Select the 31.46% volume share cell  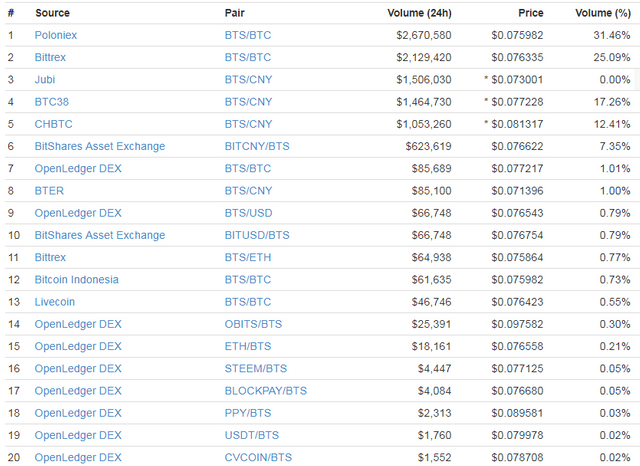pyautogui.click(x=612, y=35)
